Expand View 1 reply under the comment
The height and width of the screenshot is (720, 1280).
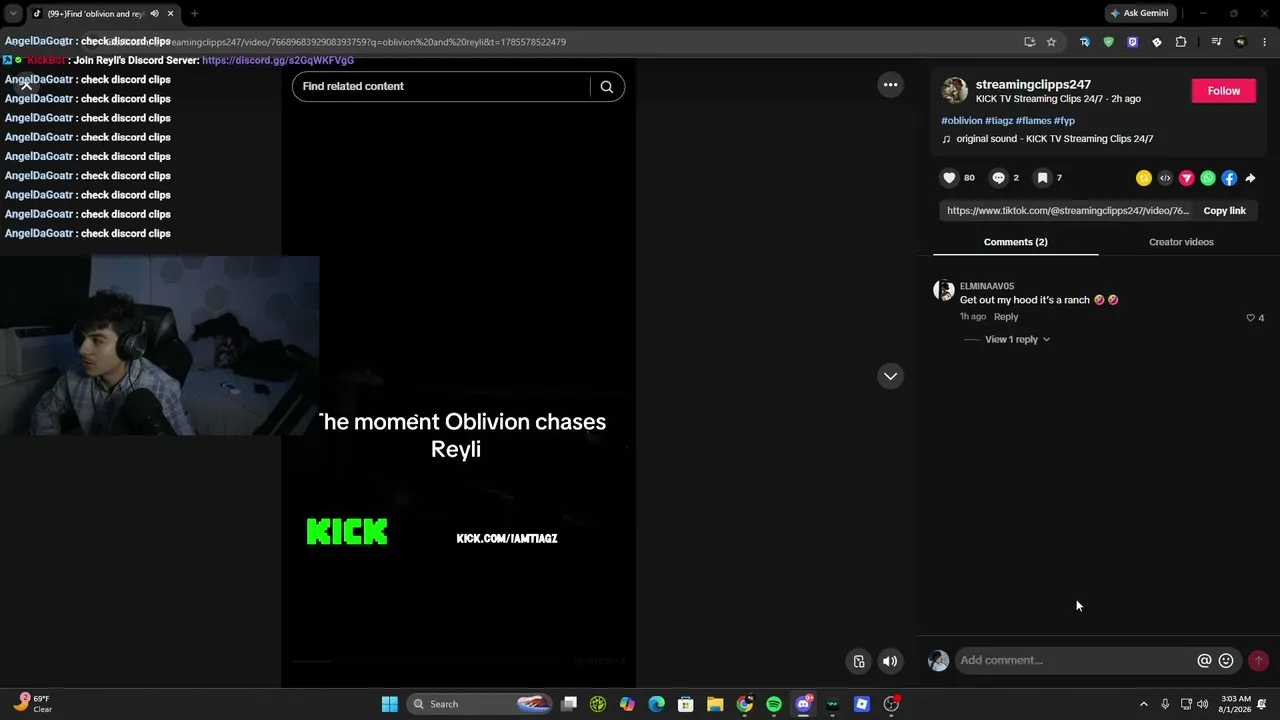click(1017, 339)
